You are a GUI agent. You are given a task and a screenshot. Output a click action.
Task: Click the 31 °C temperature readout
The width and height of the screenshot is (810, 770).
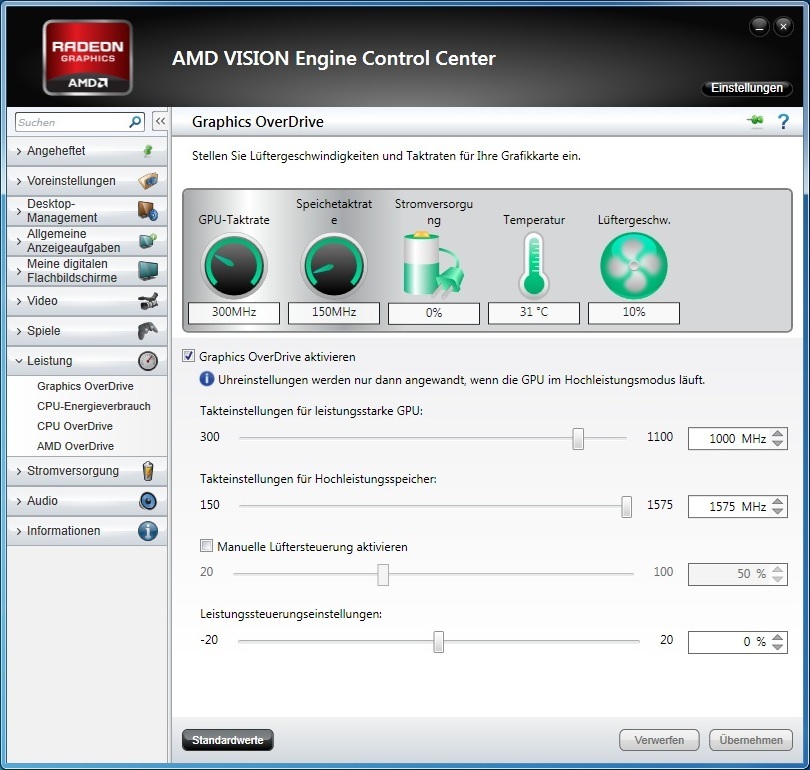pyautogui.click(x=534, y=312)
